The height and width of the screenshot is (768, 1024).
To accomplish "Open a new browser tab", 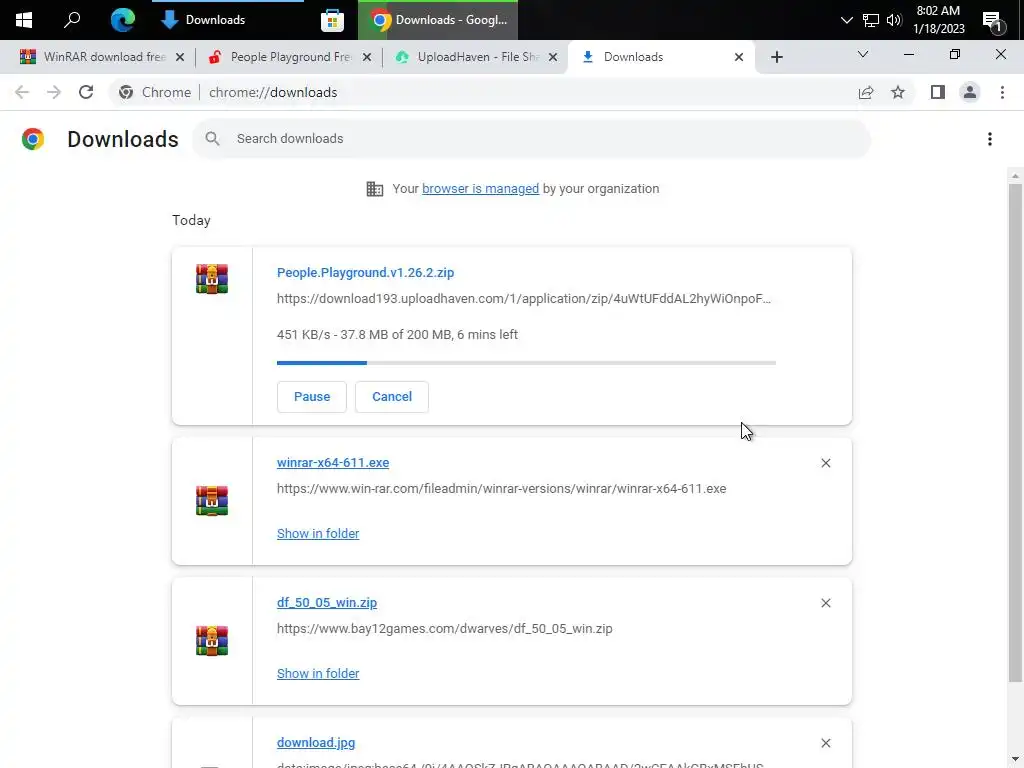I will coord(776,57).
